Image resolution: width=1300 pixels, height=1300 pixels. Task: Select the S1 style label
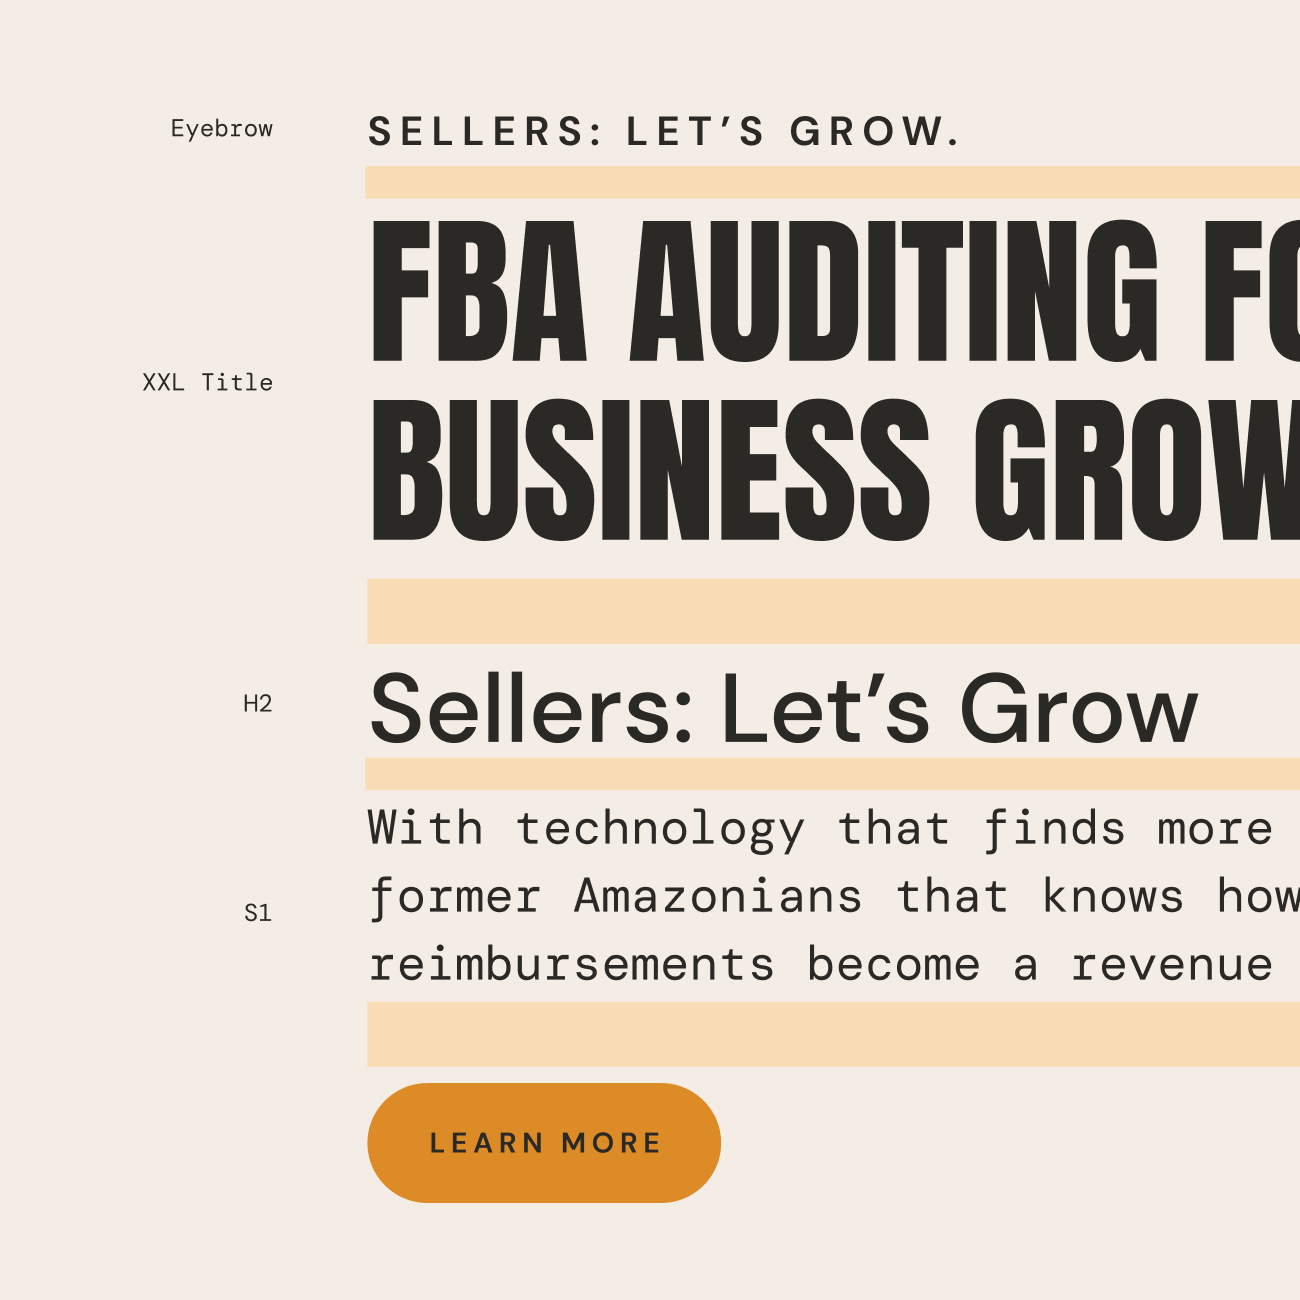coord(257,913)
